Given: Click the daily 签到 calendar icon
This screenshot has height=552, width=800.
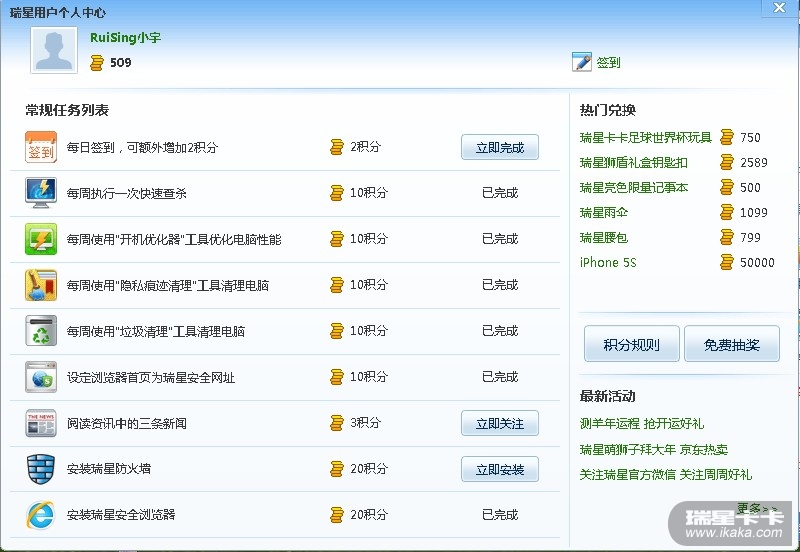Looking at the screenshot, I should coord(41,147).
